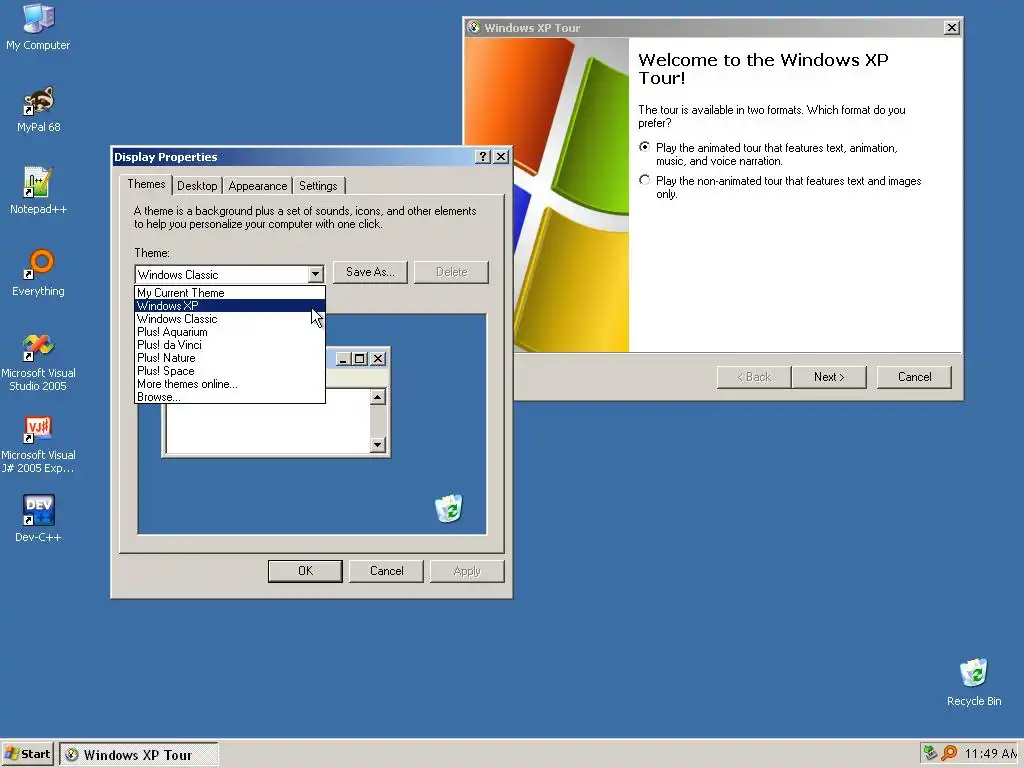
Task: Click Apply in Display Properties
Action: 467,571
